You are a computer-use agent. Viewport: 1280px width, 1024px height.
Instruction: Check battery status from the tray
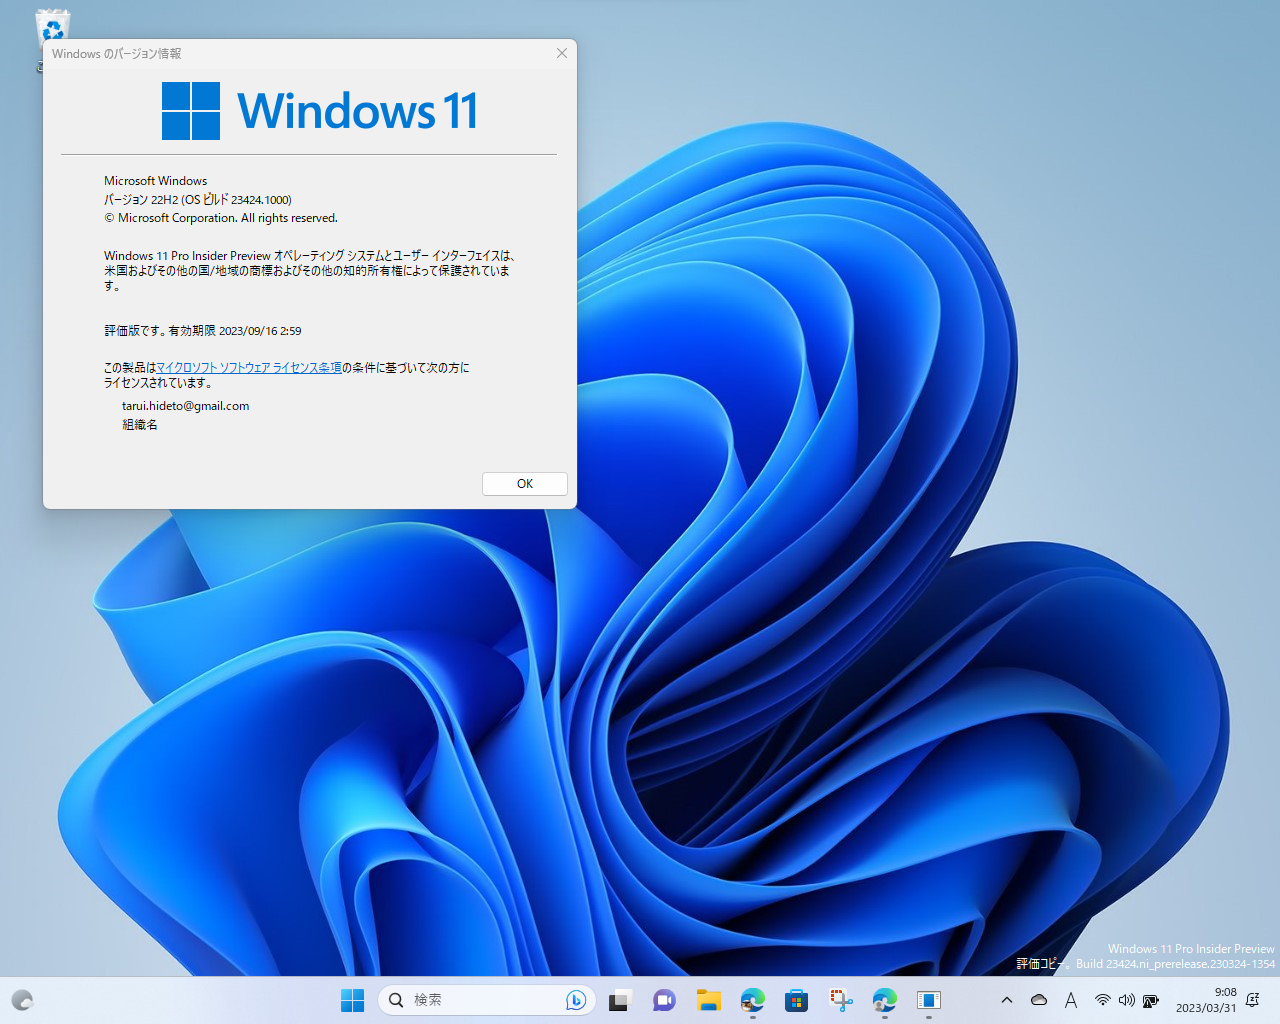coord(1150,1000)
